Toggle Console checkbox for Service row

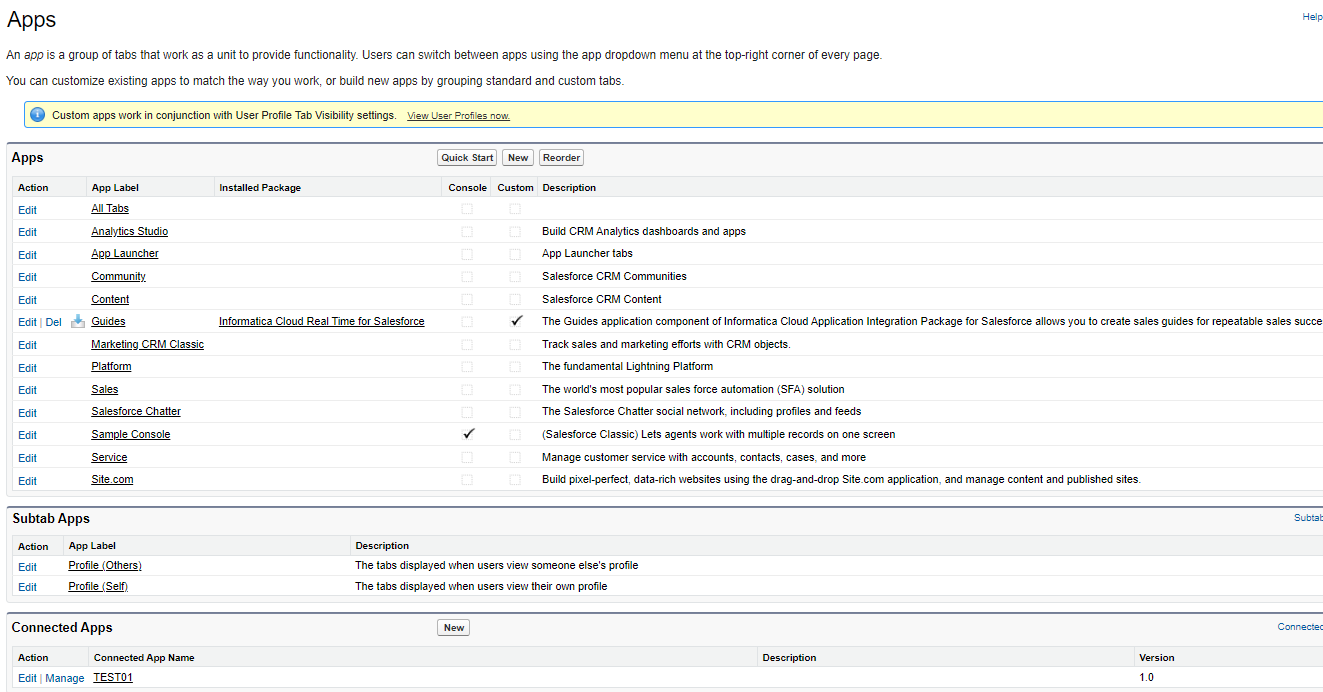[x=467, y=457]
